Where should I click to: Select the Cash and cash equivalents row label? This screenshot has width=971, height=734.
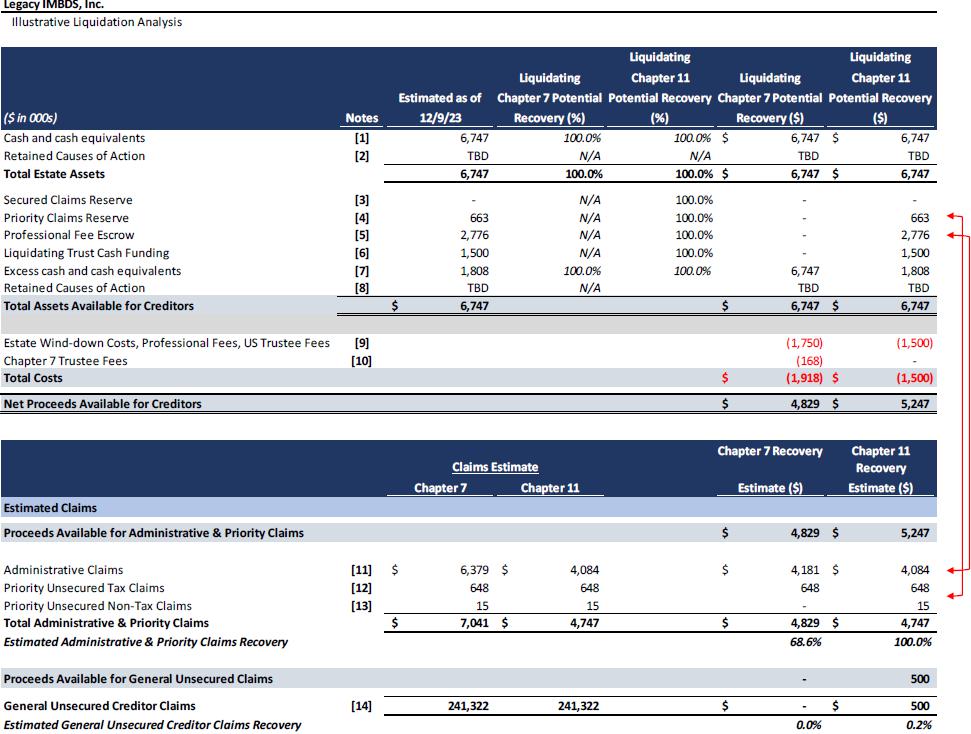coord(74,138)
